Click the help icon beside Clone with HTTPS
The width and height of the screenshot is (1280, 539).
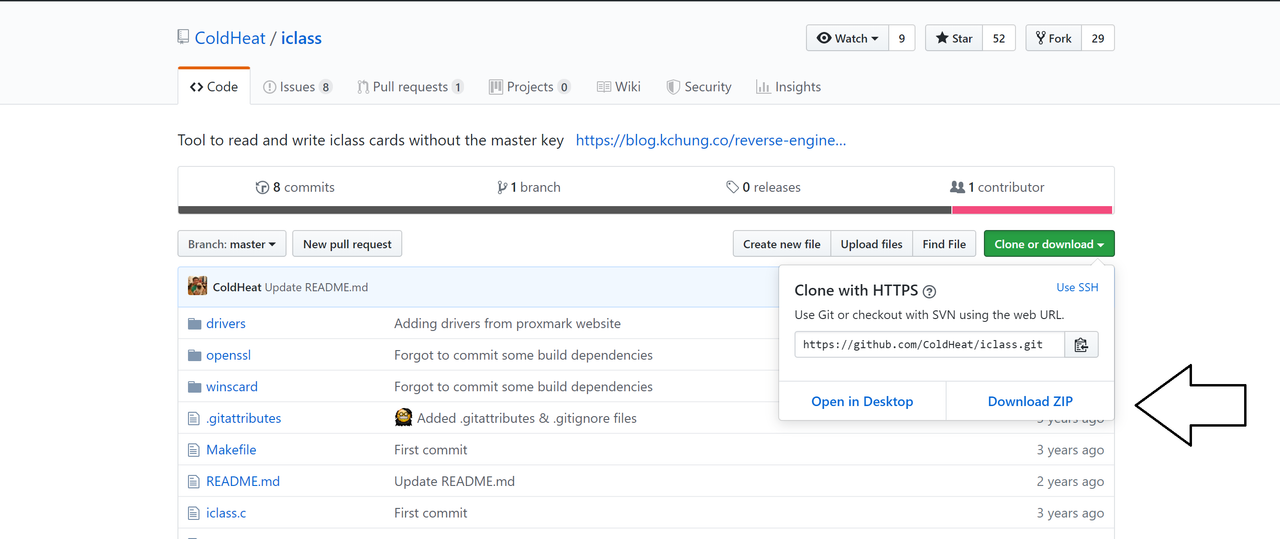[x=929, y=291]
